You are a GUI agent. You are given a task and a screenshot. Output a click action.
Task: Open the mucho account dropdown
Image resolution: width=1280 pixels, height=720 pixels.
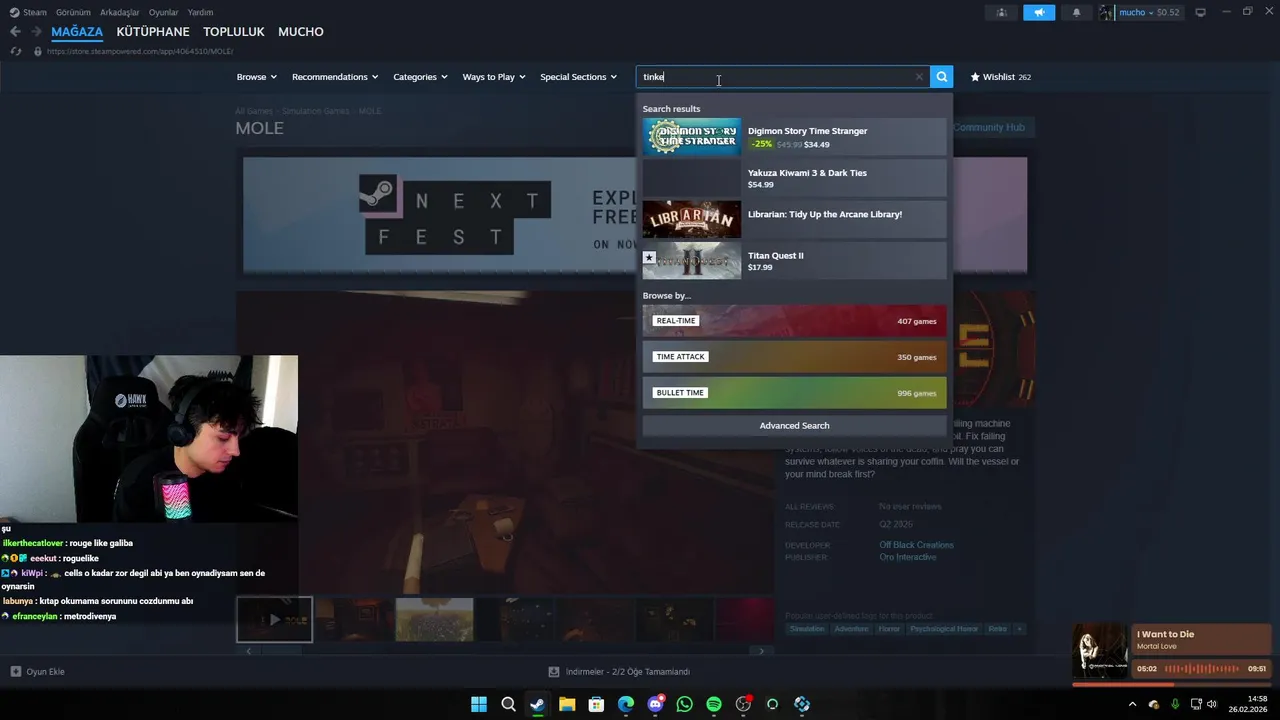click(1141, 13)
